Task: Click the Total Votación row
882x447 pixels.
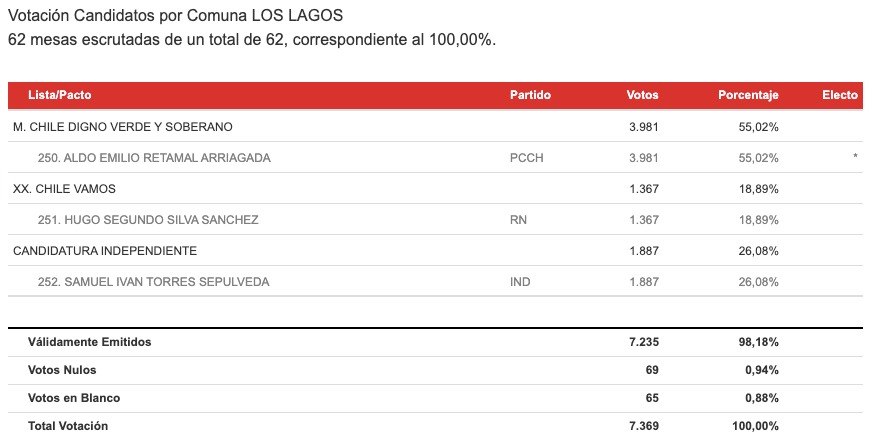Action: coord(435,426)
